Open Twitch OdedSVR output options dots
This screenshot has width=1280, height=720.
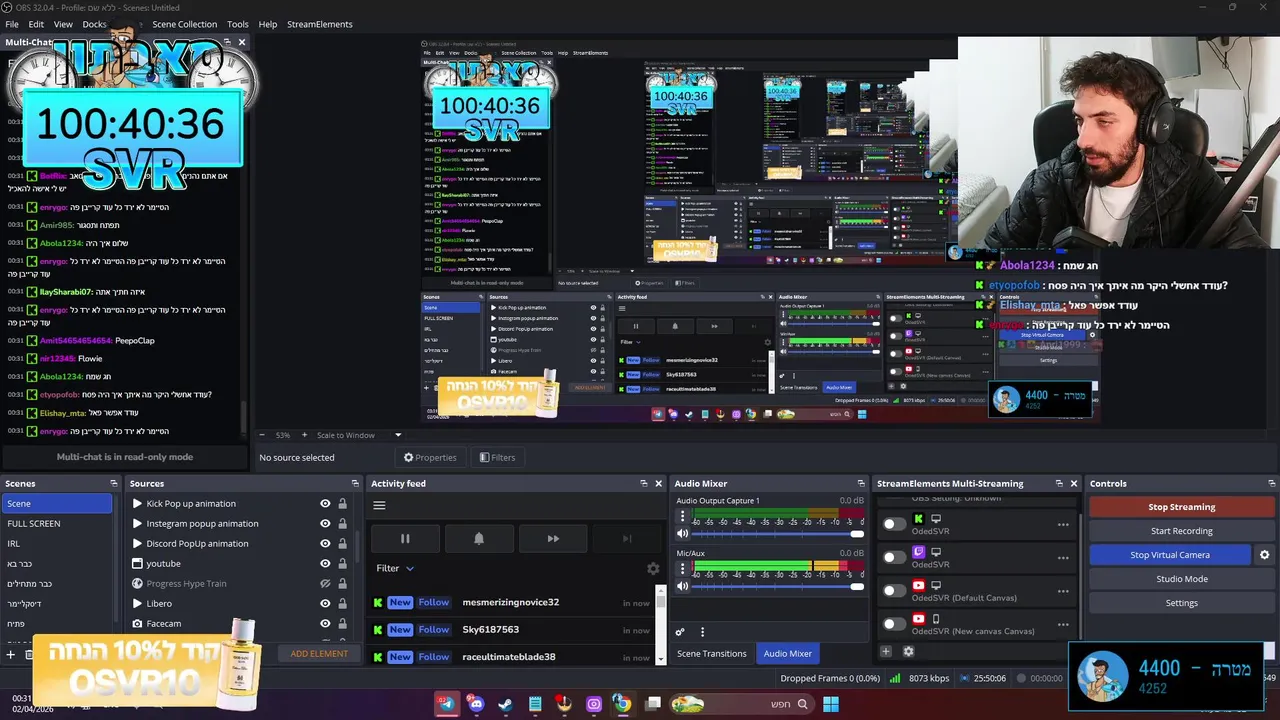coord(1063,557)
